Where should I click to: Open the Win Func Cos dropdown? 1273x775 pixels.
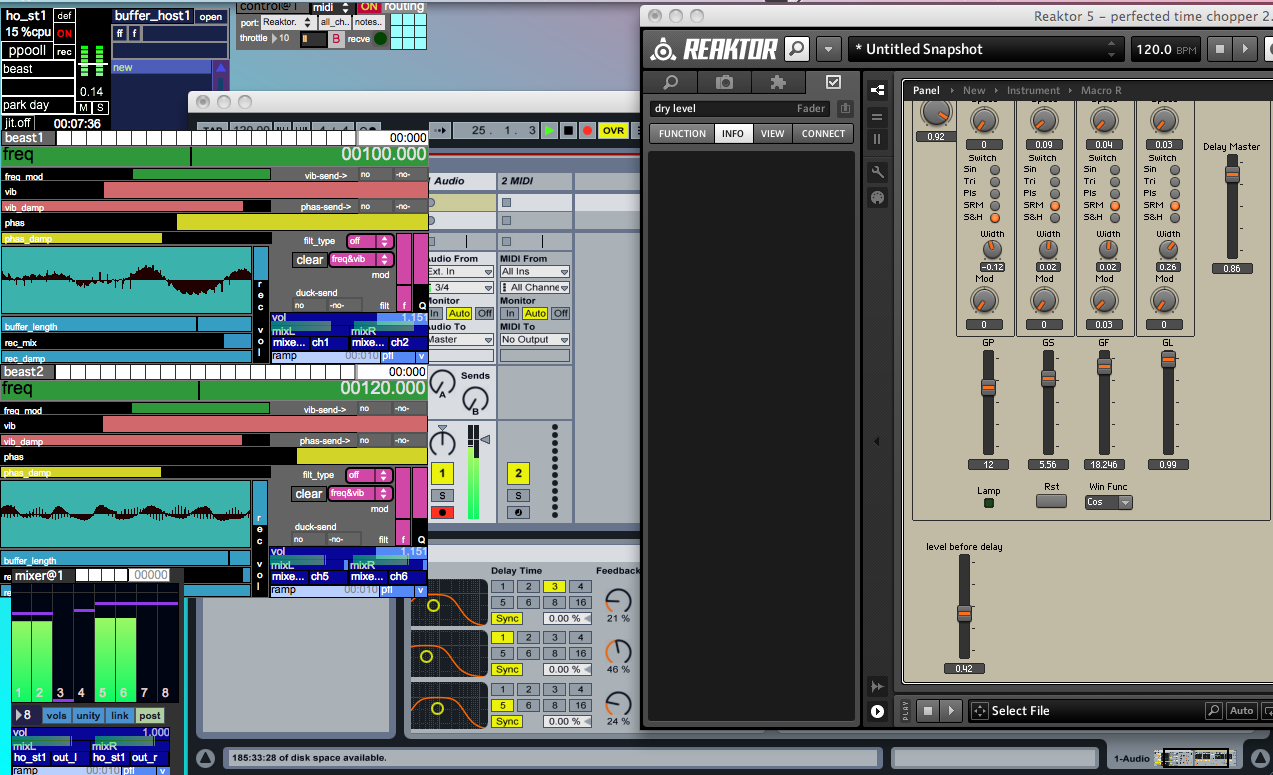(1109, 502)
